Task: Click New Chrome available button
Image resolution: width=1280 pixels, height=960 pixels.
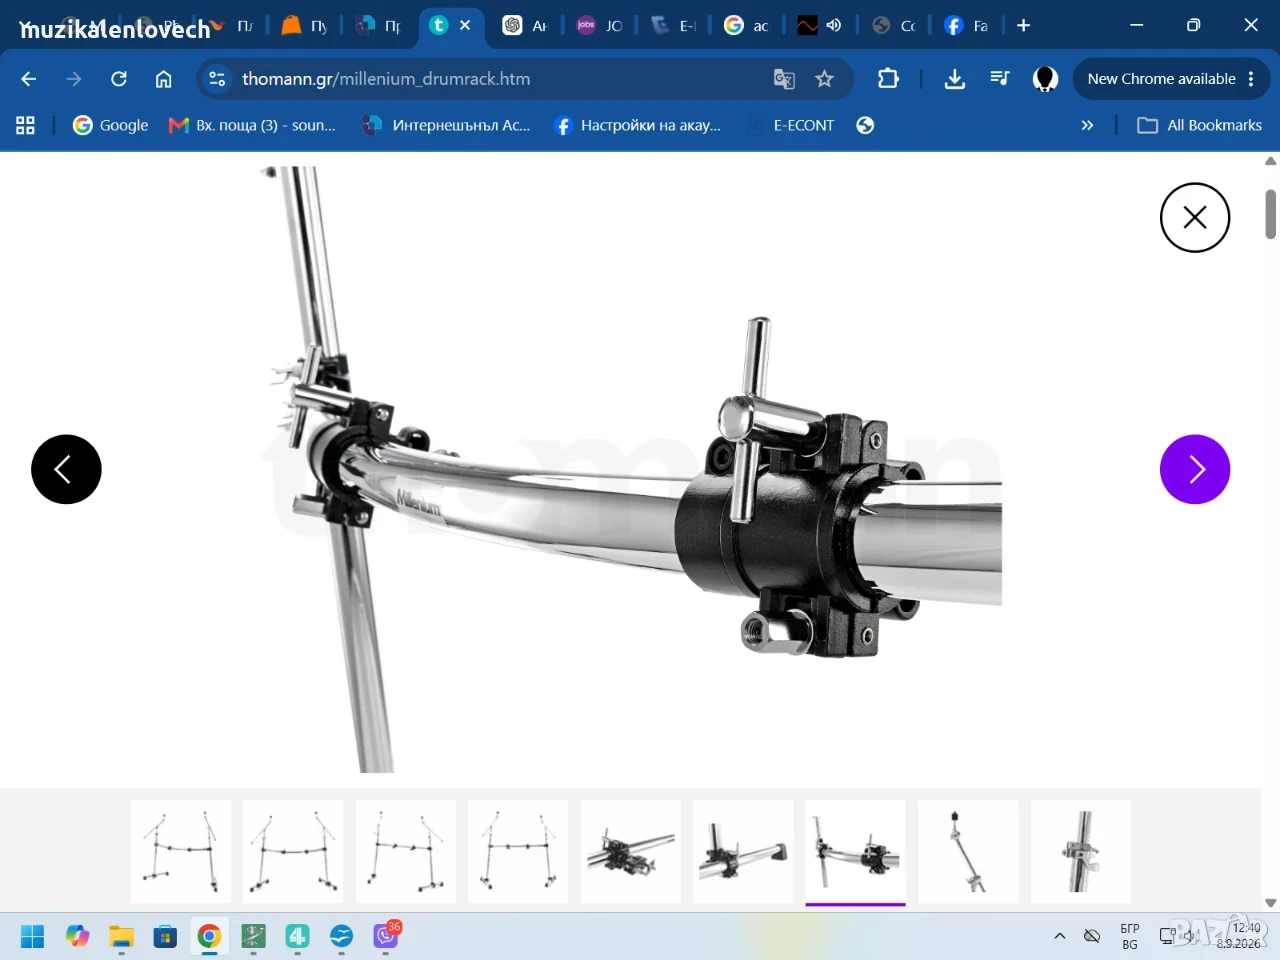Action: [x=1171, y=79]
